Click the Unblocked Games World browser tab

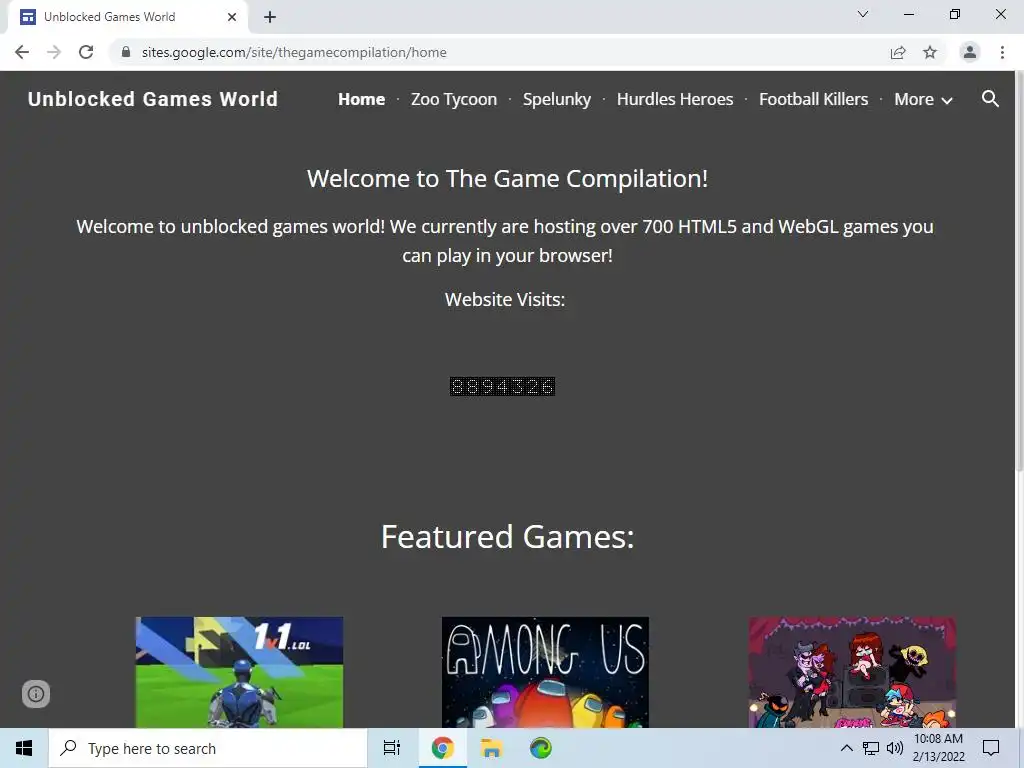[x=127, y=17]
